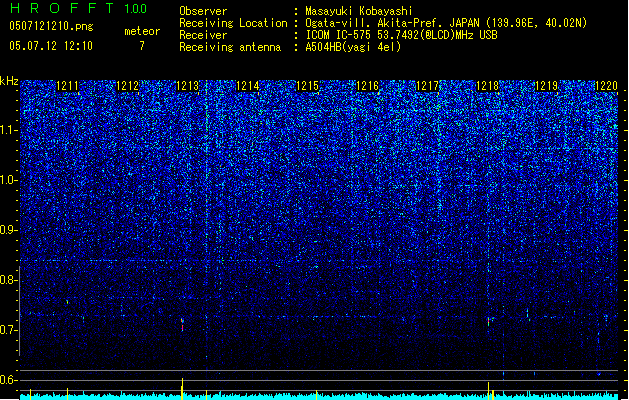Click the 1215 time marker
The height and width of the screenshot is (400, 629).
coord(307,86)
